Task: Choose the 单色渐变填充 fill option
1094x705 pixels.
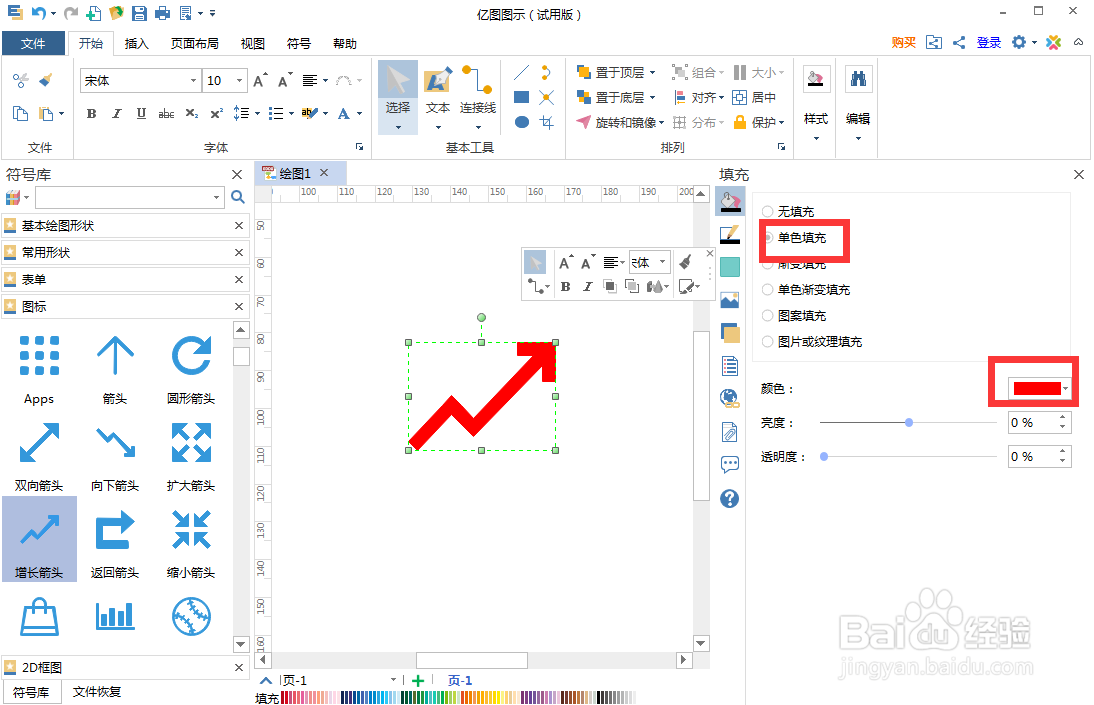Action: pyautogui.click(x=766, y=290)
